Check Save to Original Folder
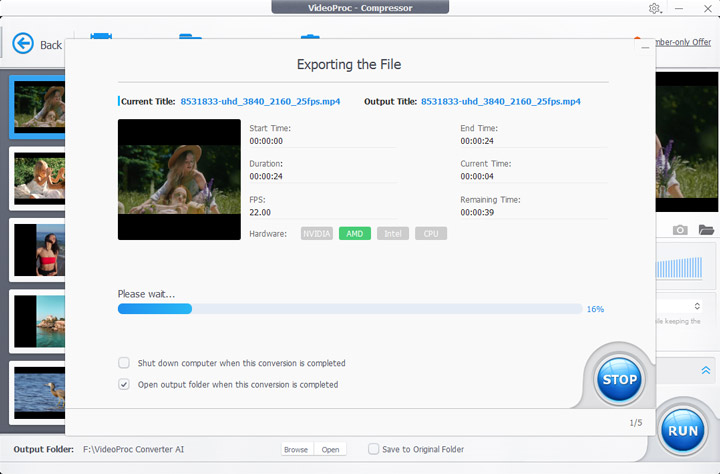The width and height of the screenshot is (720, 474). pos(373,449)
